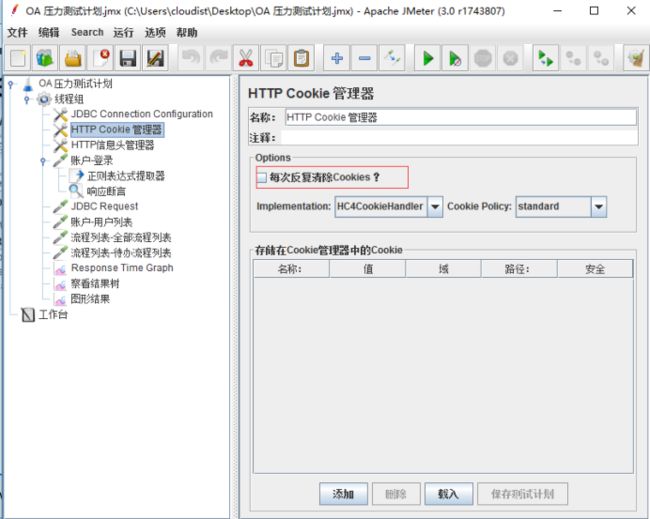The height and width of the screenshot is (519, 650).
Task: Click the Clear broom icon
Action: pyautogui.click(x=636, y=58)
